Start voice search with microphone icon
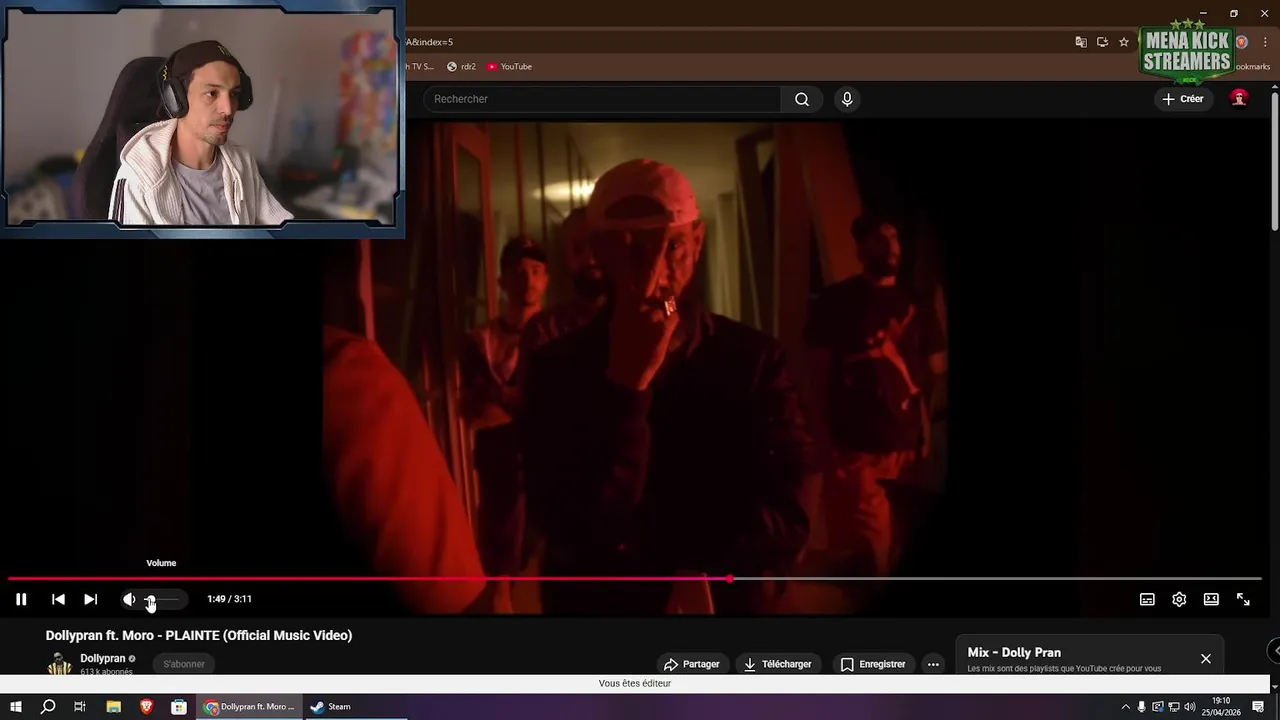The width and height of the screenshot is (1280, 720). pyautogui.click(x=847, y=99)
